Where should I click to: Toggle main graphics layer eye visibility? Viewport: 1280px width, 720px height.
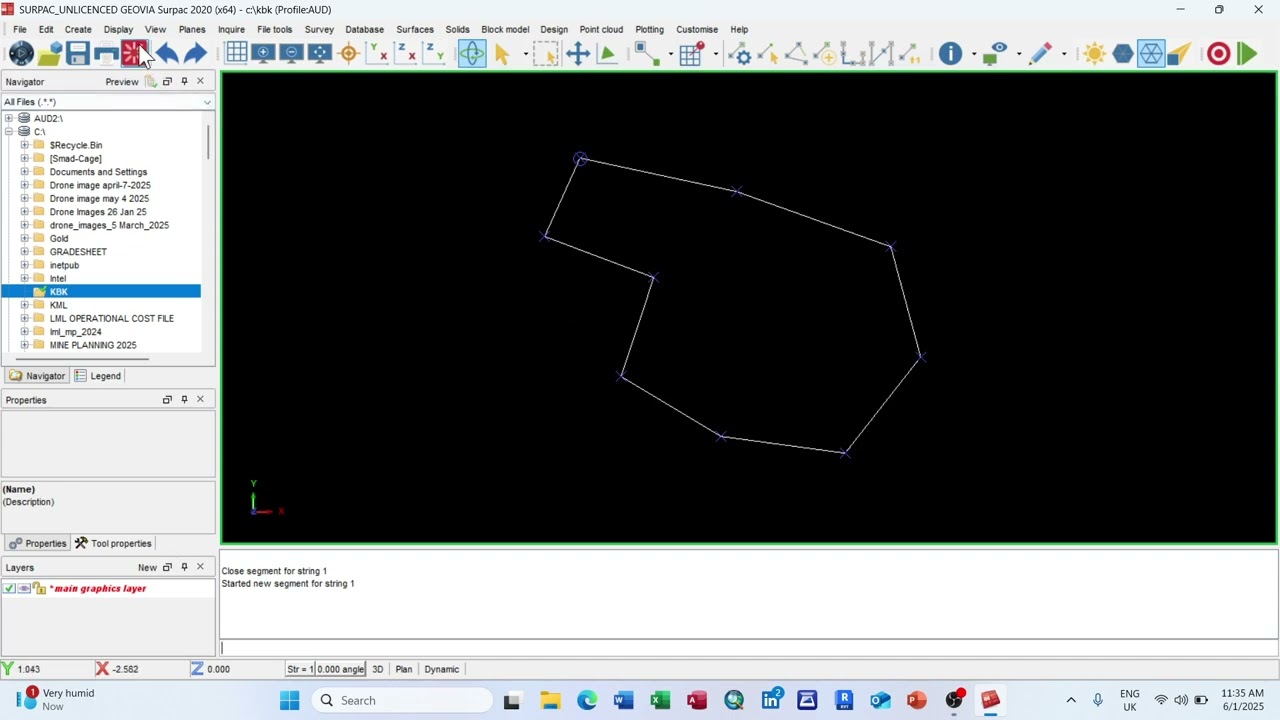click(x=24, y=588)
